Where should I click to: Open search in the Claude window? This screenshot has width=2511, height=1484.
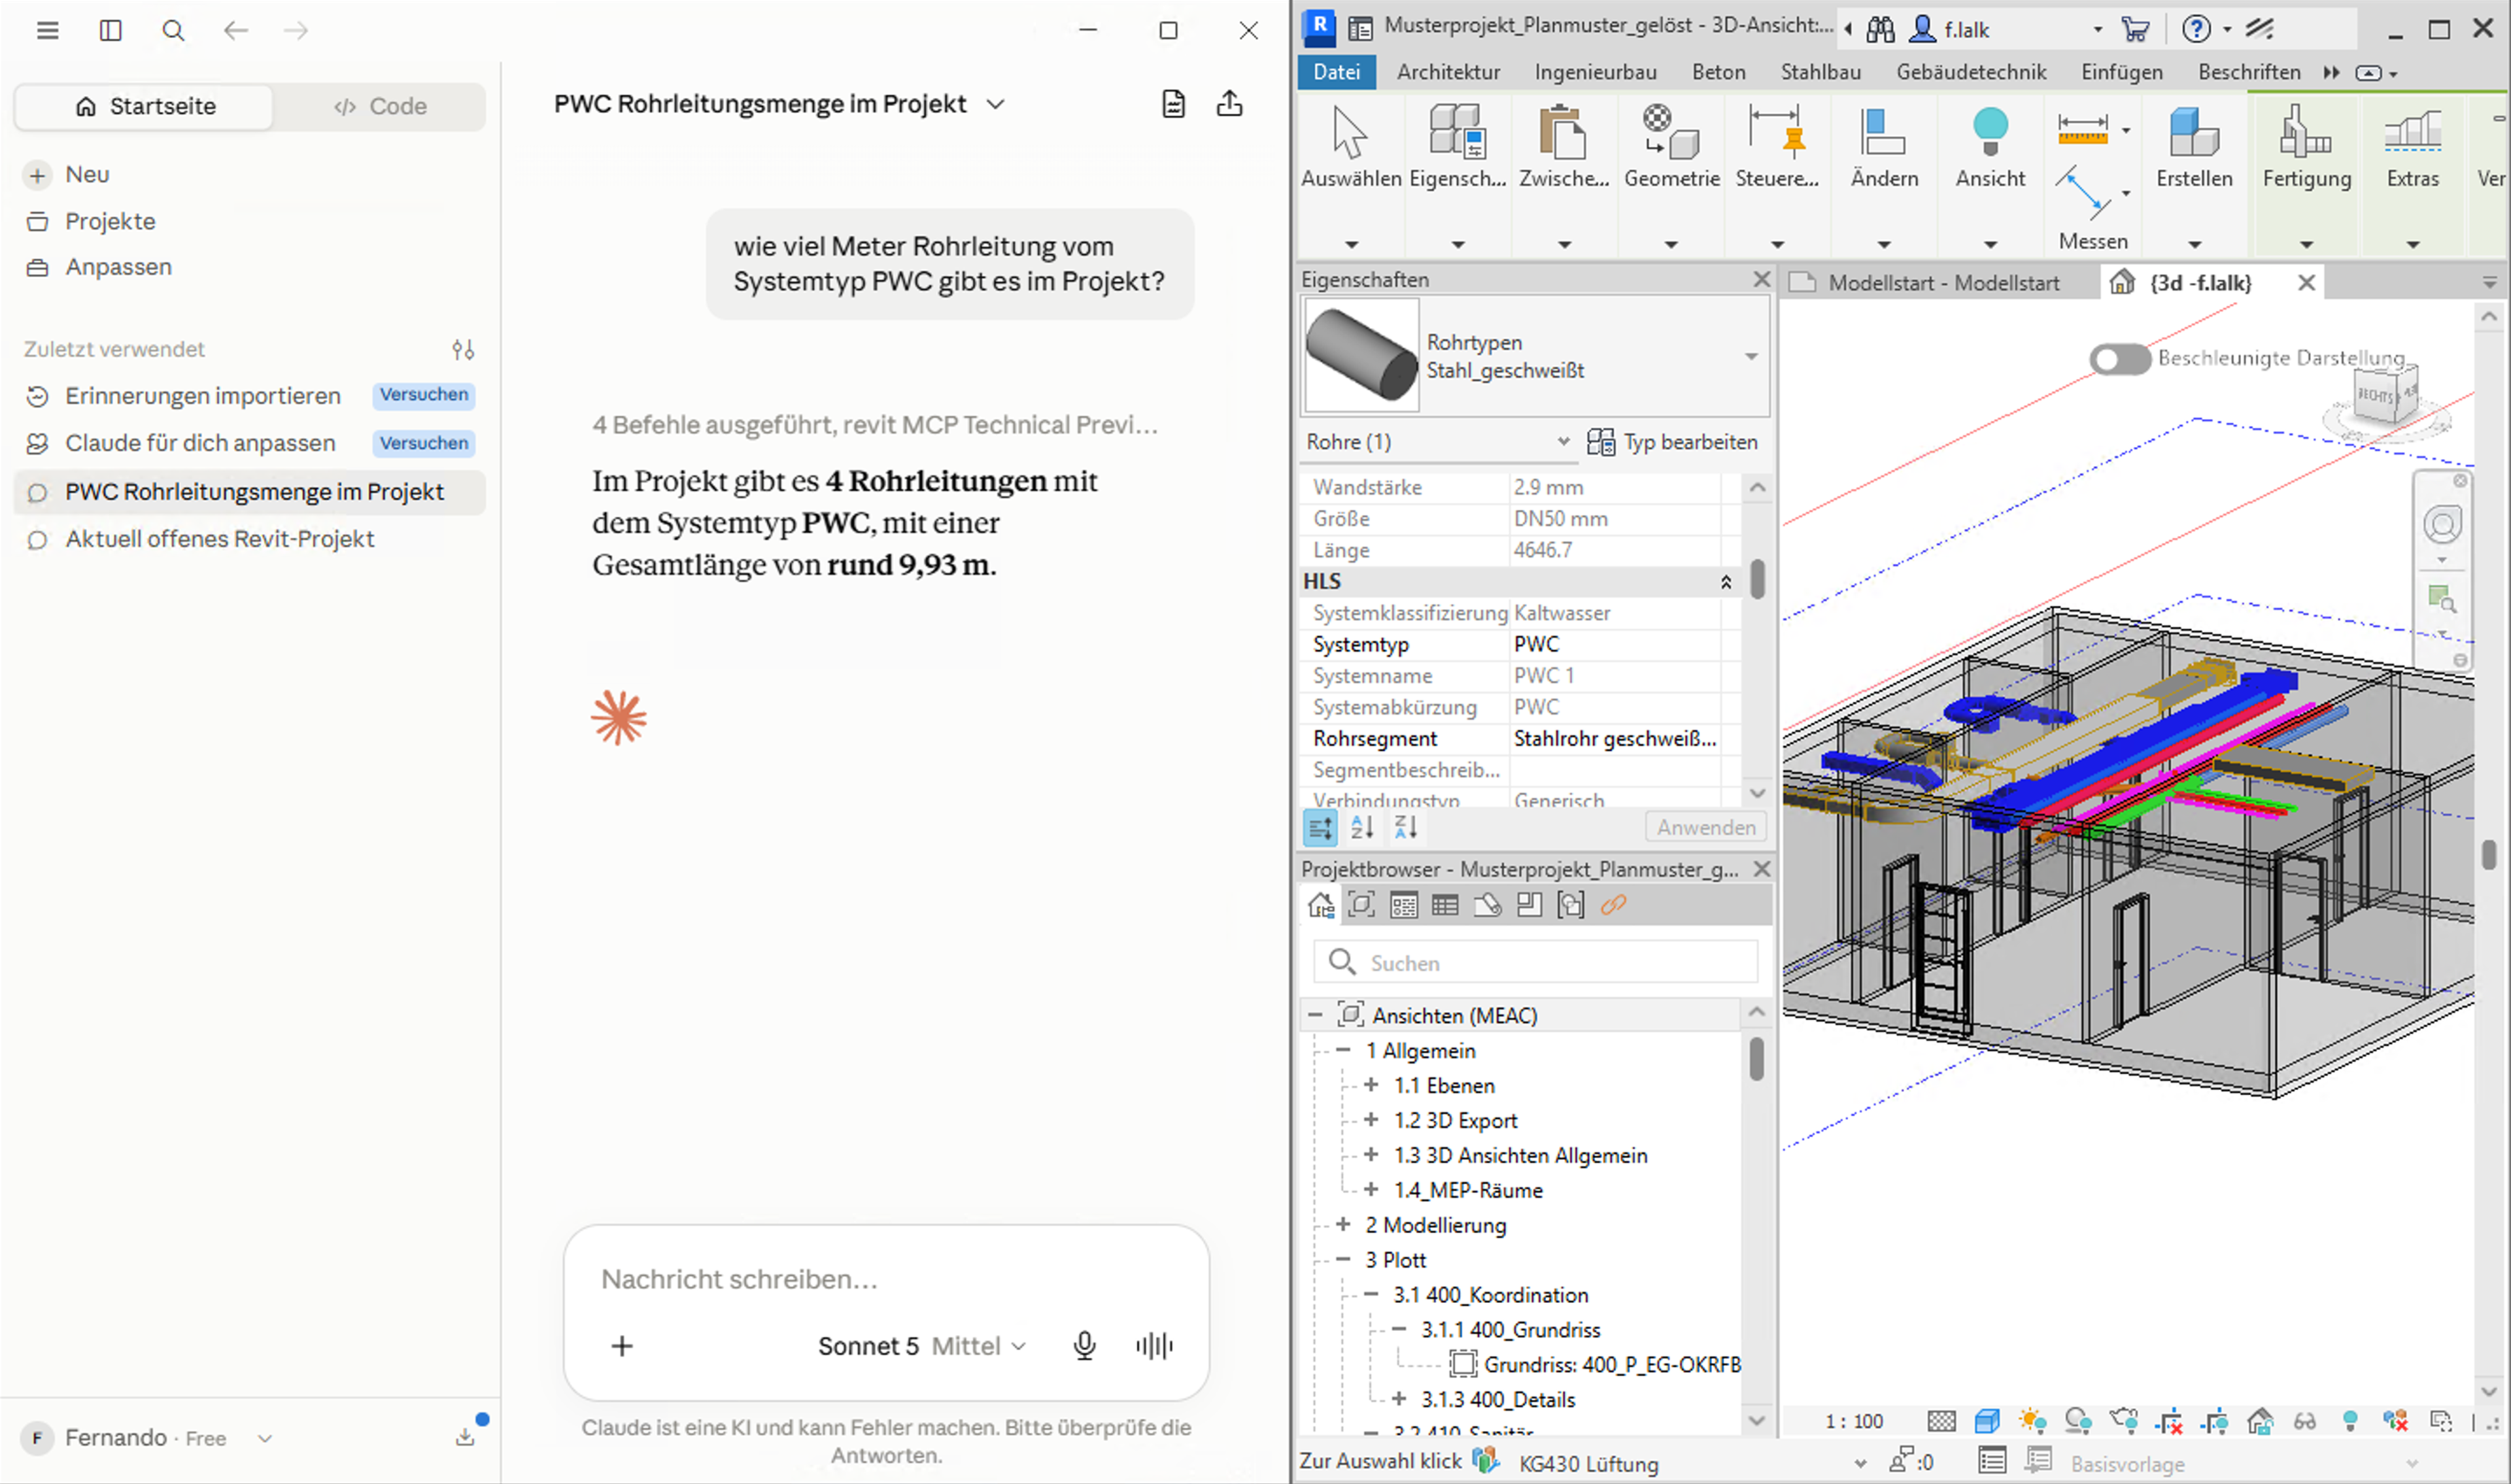pyautogui.click(x=173, y=30)
